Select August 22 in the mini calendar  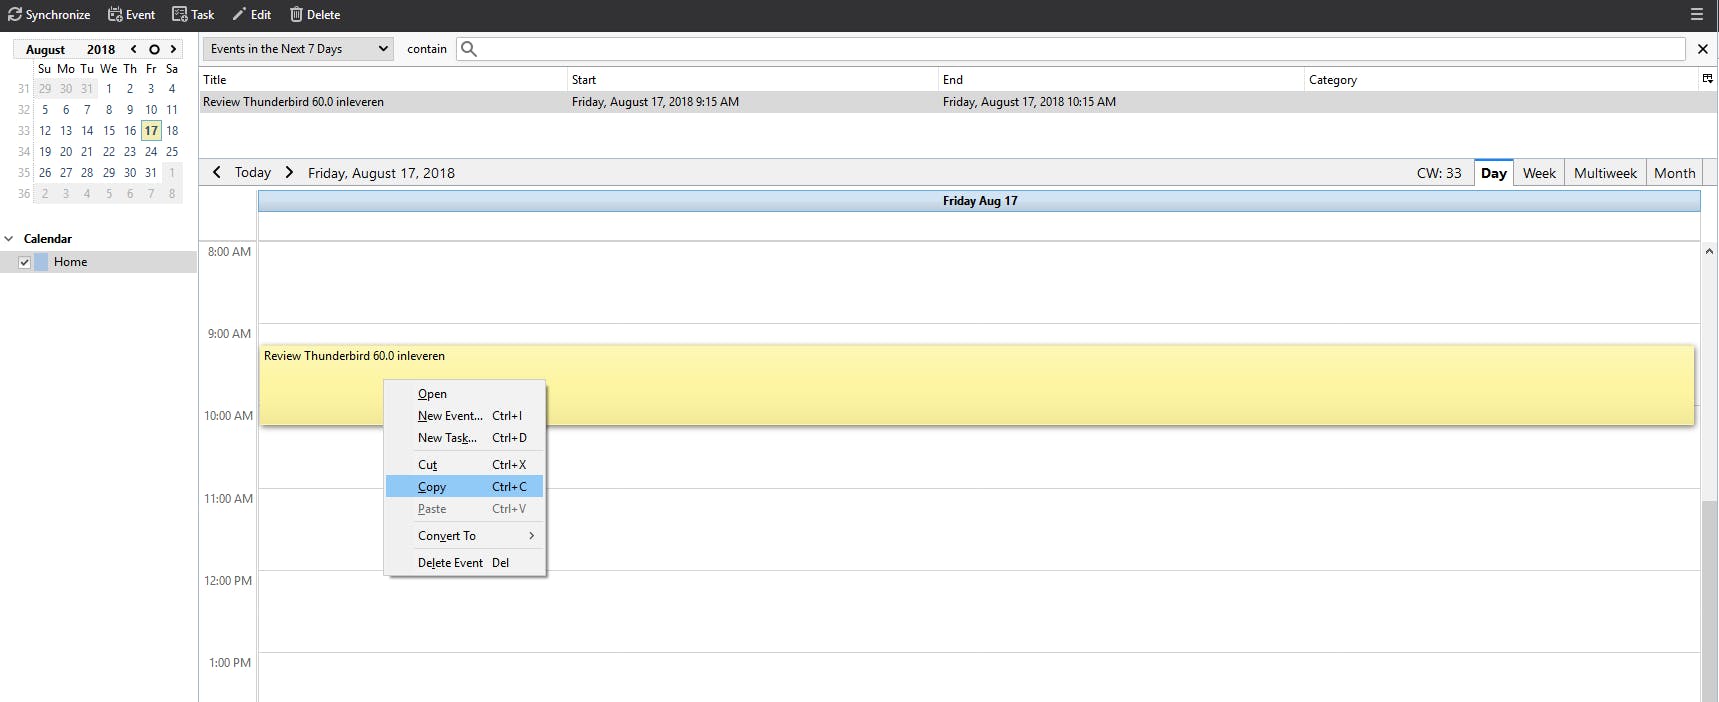[x=109, y=152]
